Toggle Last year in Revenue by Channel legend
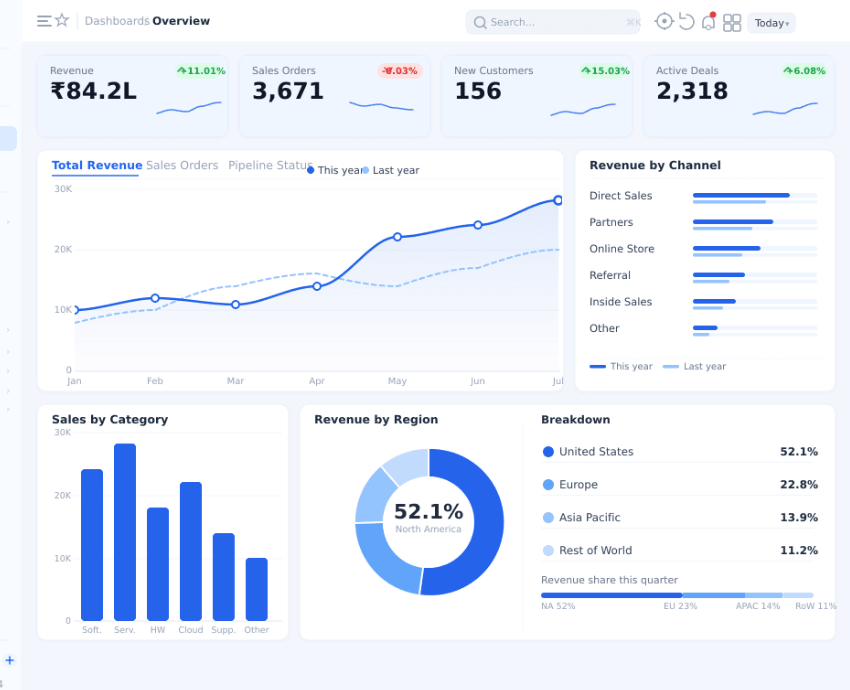This screenshot has width=850, height=690. point(694,366)
